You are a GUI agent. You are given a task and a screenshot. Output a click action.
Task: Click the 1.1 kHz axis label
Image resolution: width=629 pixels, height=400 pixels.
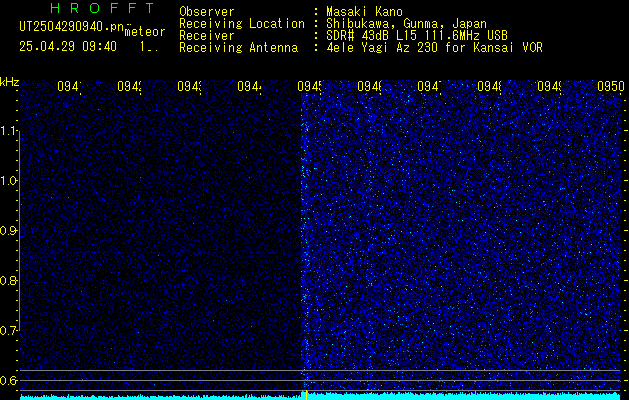pos(8,131)
